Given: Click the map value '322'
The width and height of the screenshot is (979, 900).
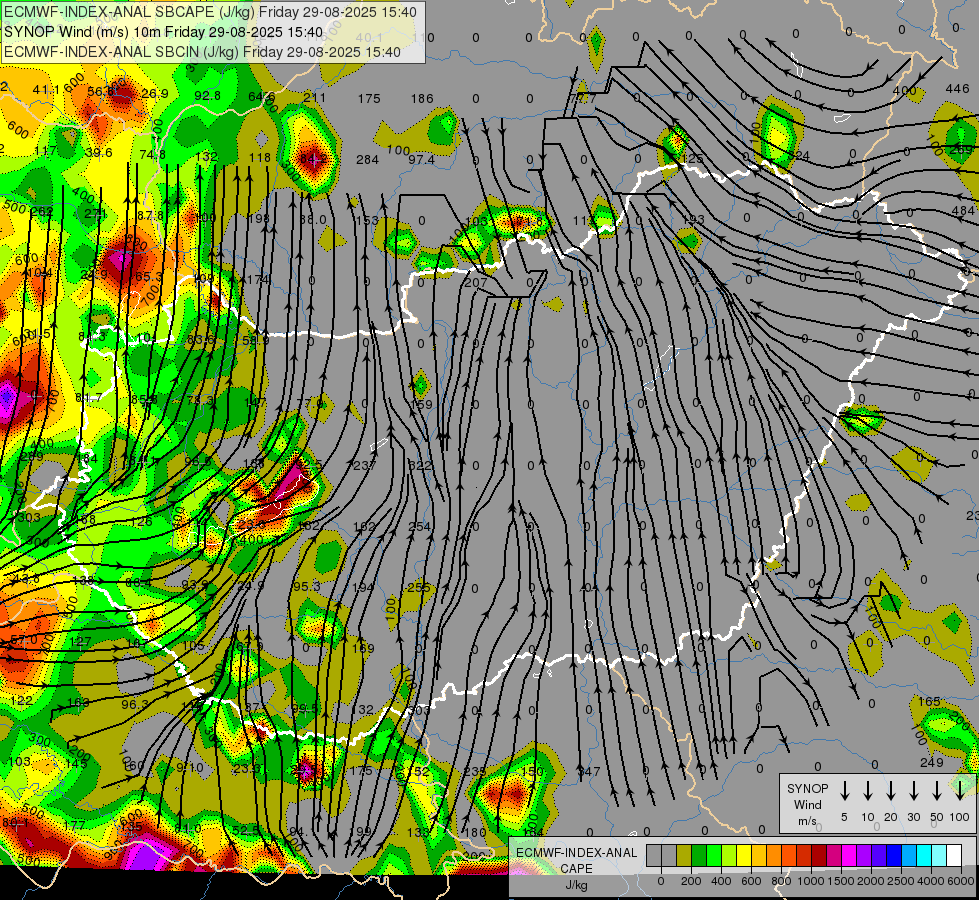Looking at the screenshot, I should tap(420, 465).
